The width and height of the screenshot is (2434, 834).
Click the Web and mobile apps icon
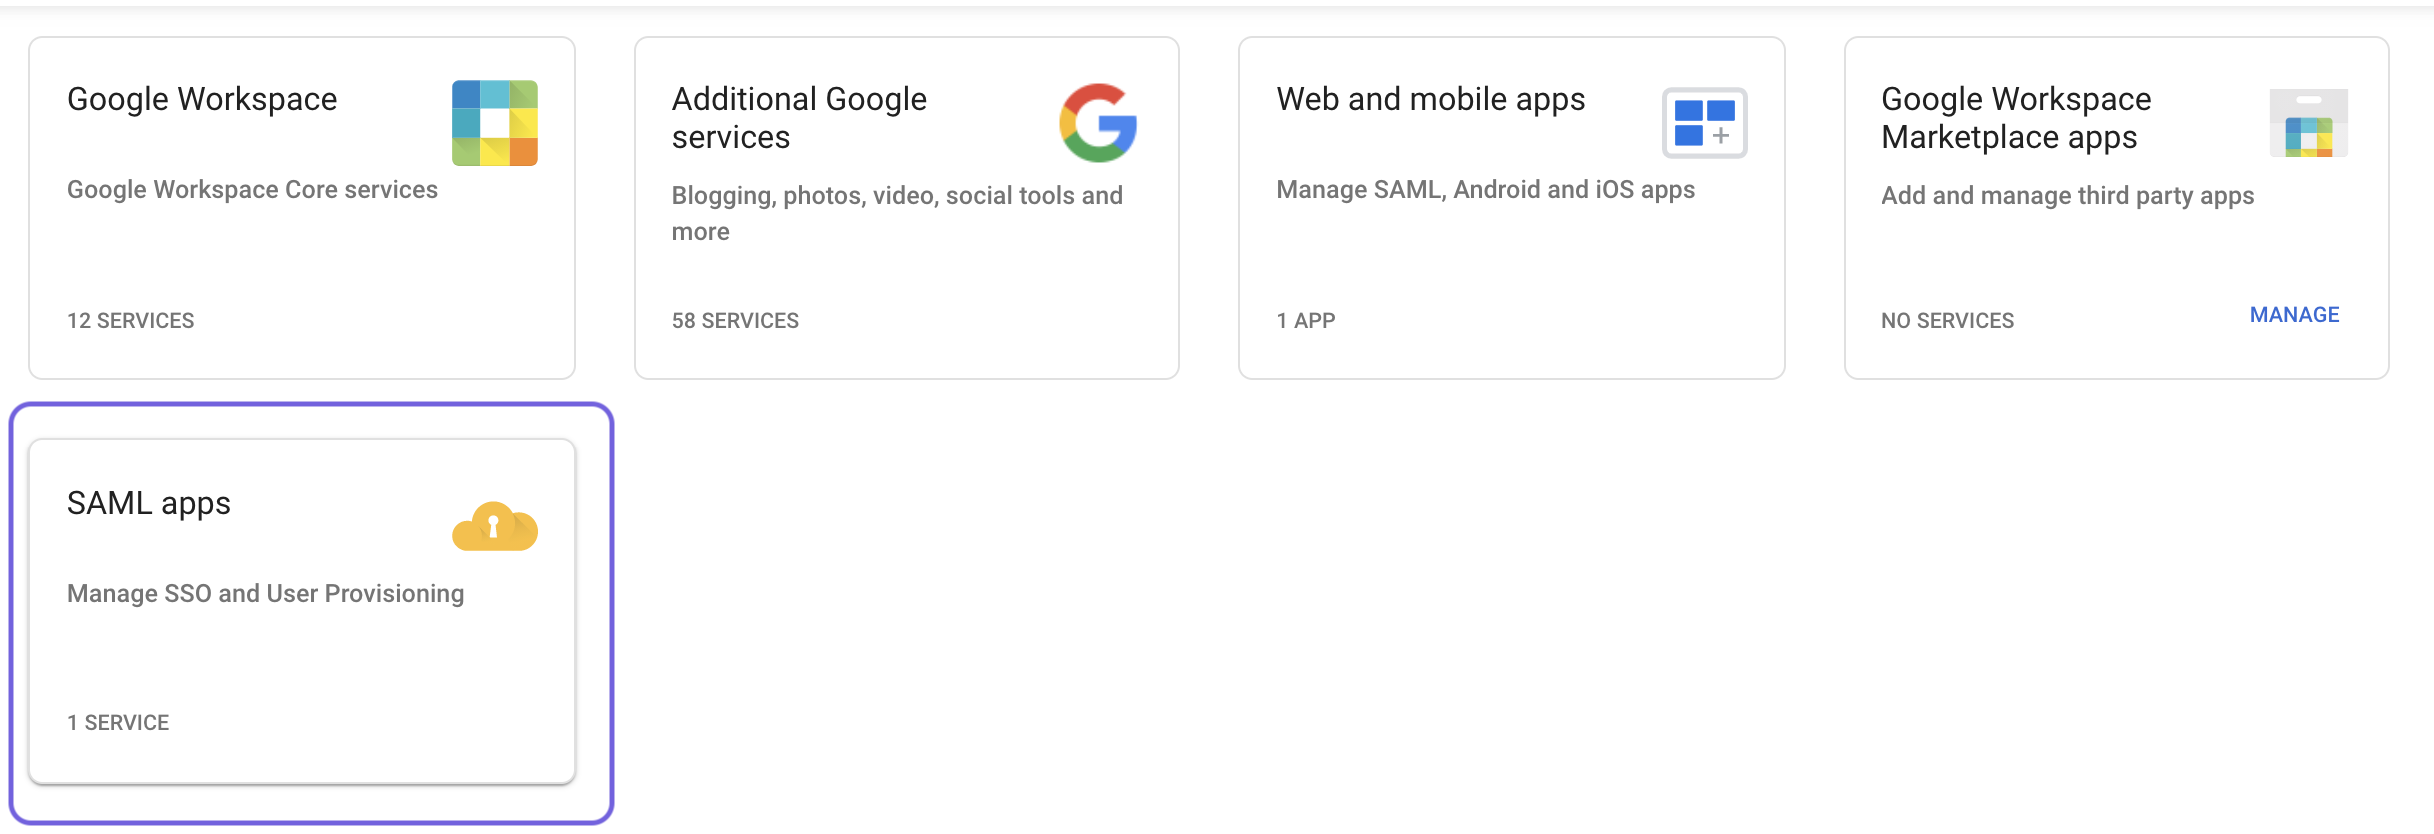point(1704,123)
